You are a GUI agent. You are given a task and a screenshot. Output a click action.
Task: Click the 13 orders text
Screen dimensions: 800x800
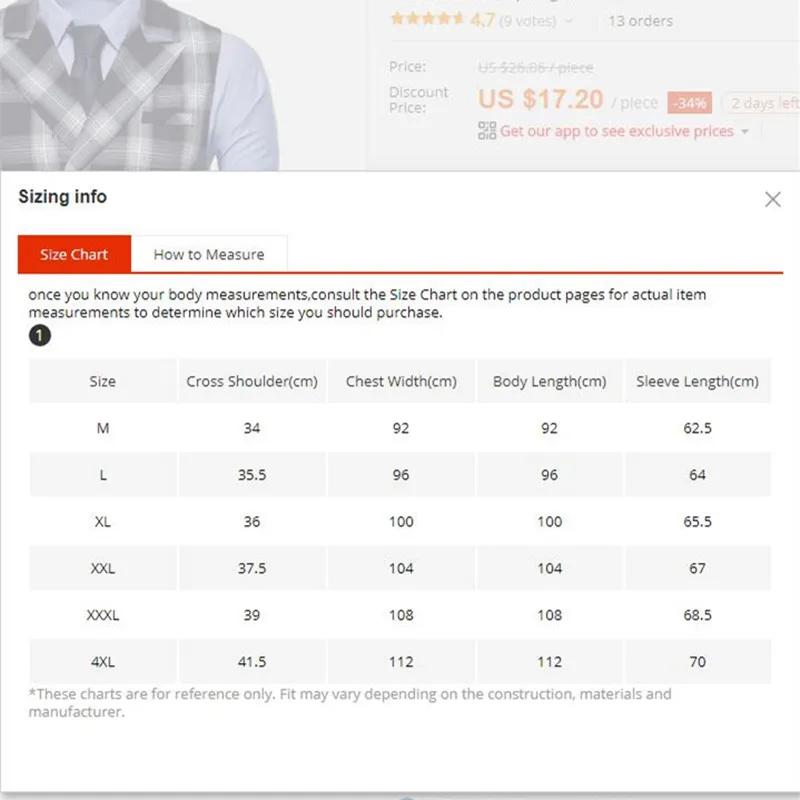pyautogui.click(x=640, y=21)
